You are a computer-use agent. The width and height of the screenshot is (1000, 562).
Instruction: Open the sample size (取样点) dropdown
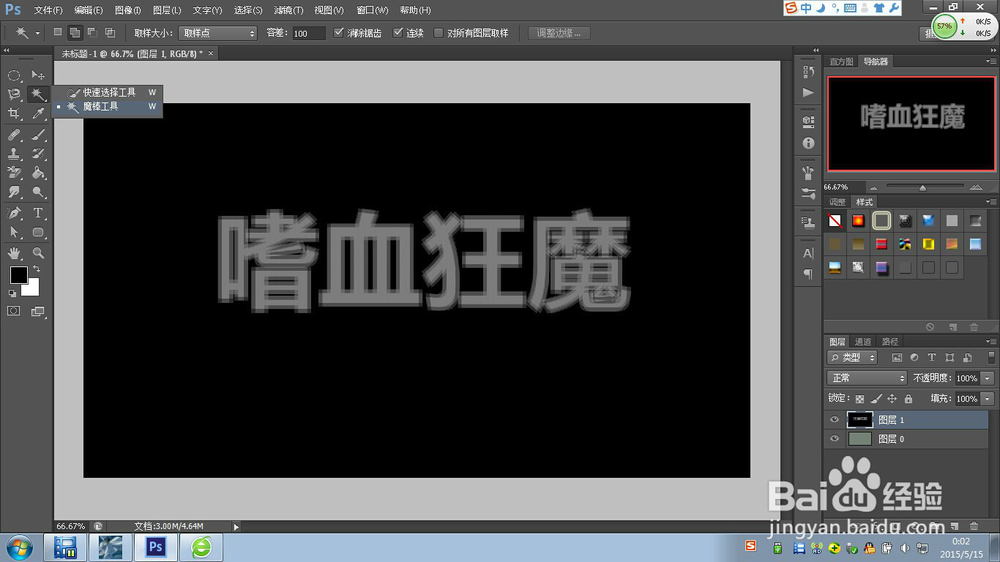(x=218, y=33)
